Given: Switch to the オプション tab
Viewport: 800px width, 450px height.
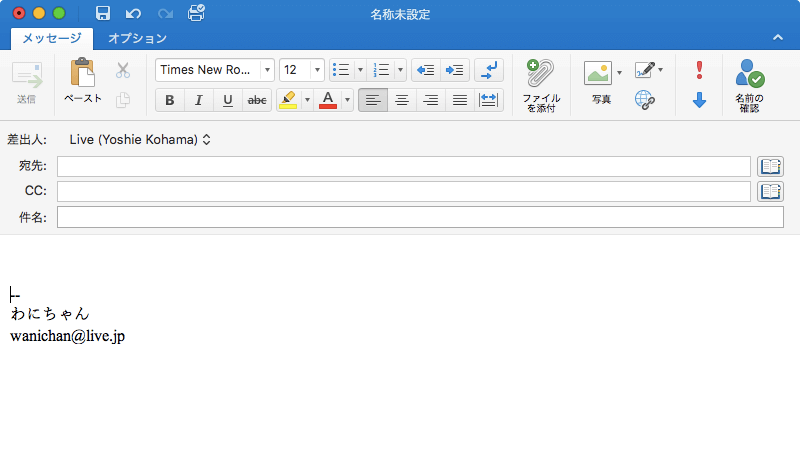Looking at the screenshot, I should coord(137,38).
